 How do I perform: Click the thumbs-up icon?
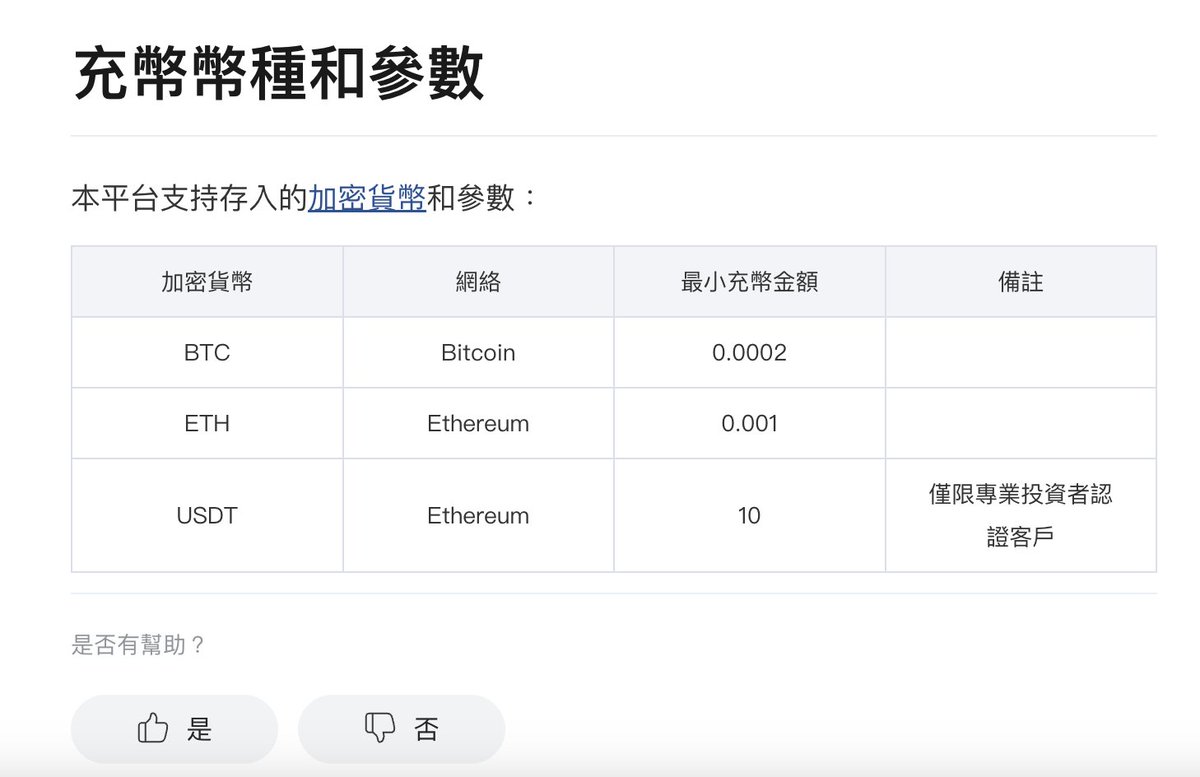152,728
